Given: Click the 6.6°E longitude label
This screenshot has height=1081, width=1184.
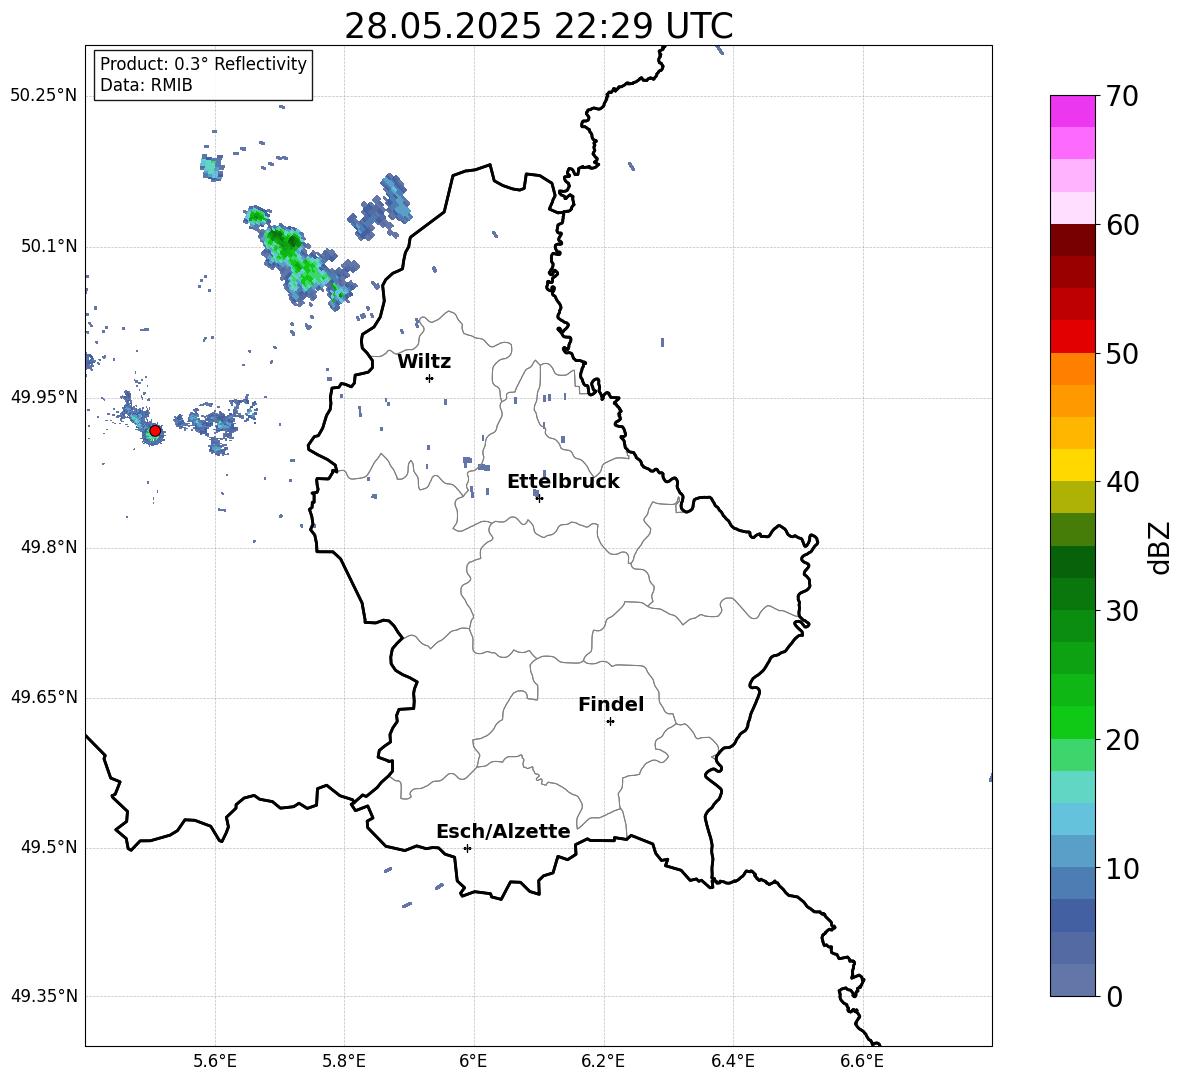Looking at the screenshot, I should point(862,1061).
